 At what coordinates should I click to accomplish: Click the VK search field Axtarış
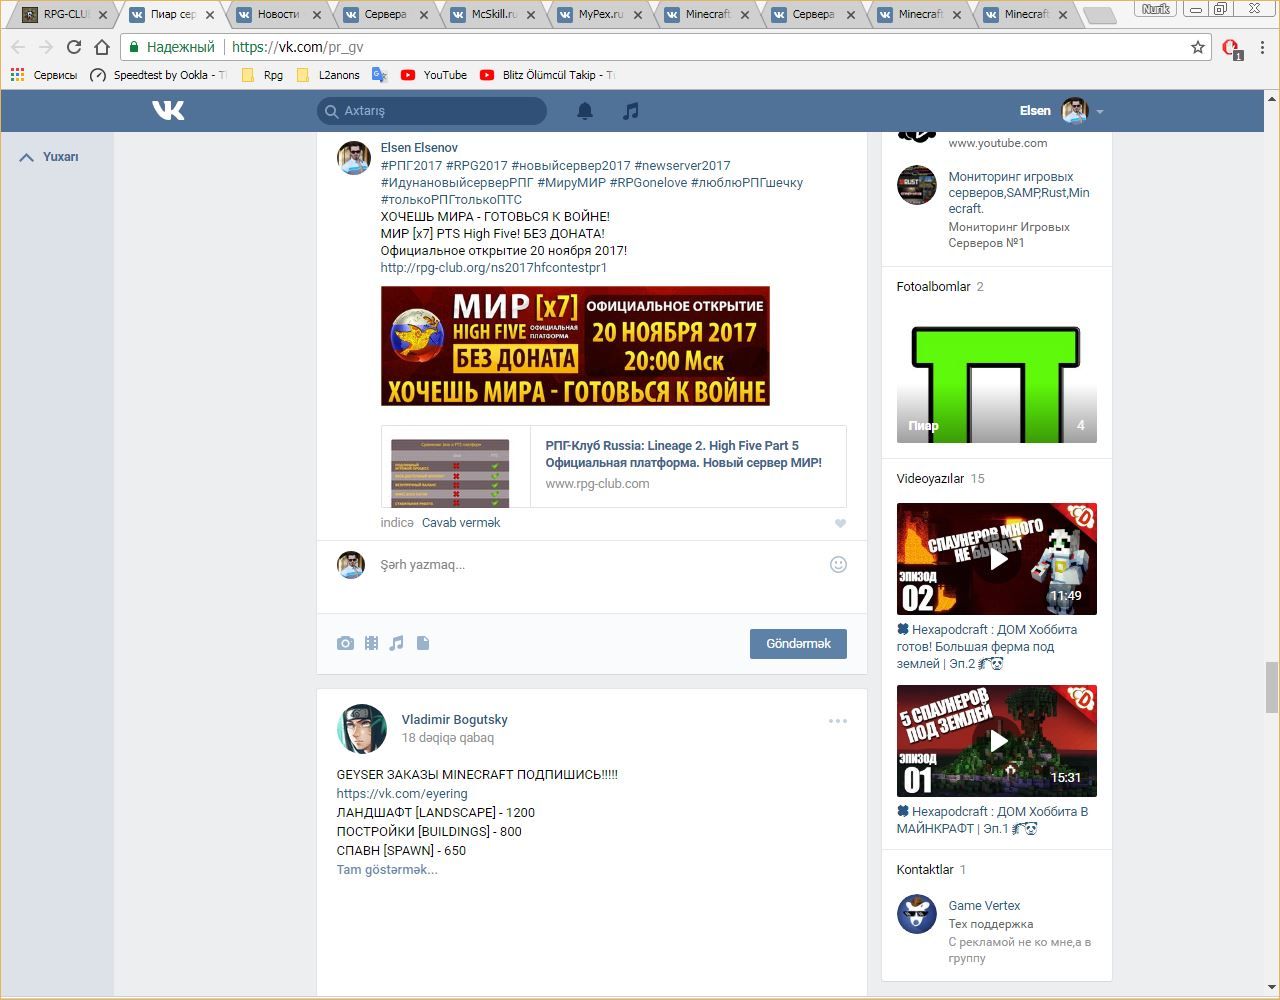tap(432, 111)
